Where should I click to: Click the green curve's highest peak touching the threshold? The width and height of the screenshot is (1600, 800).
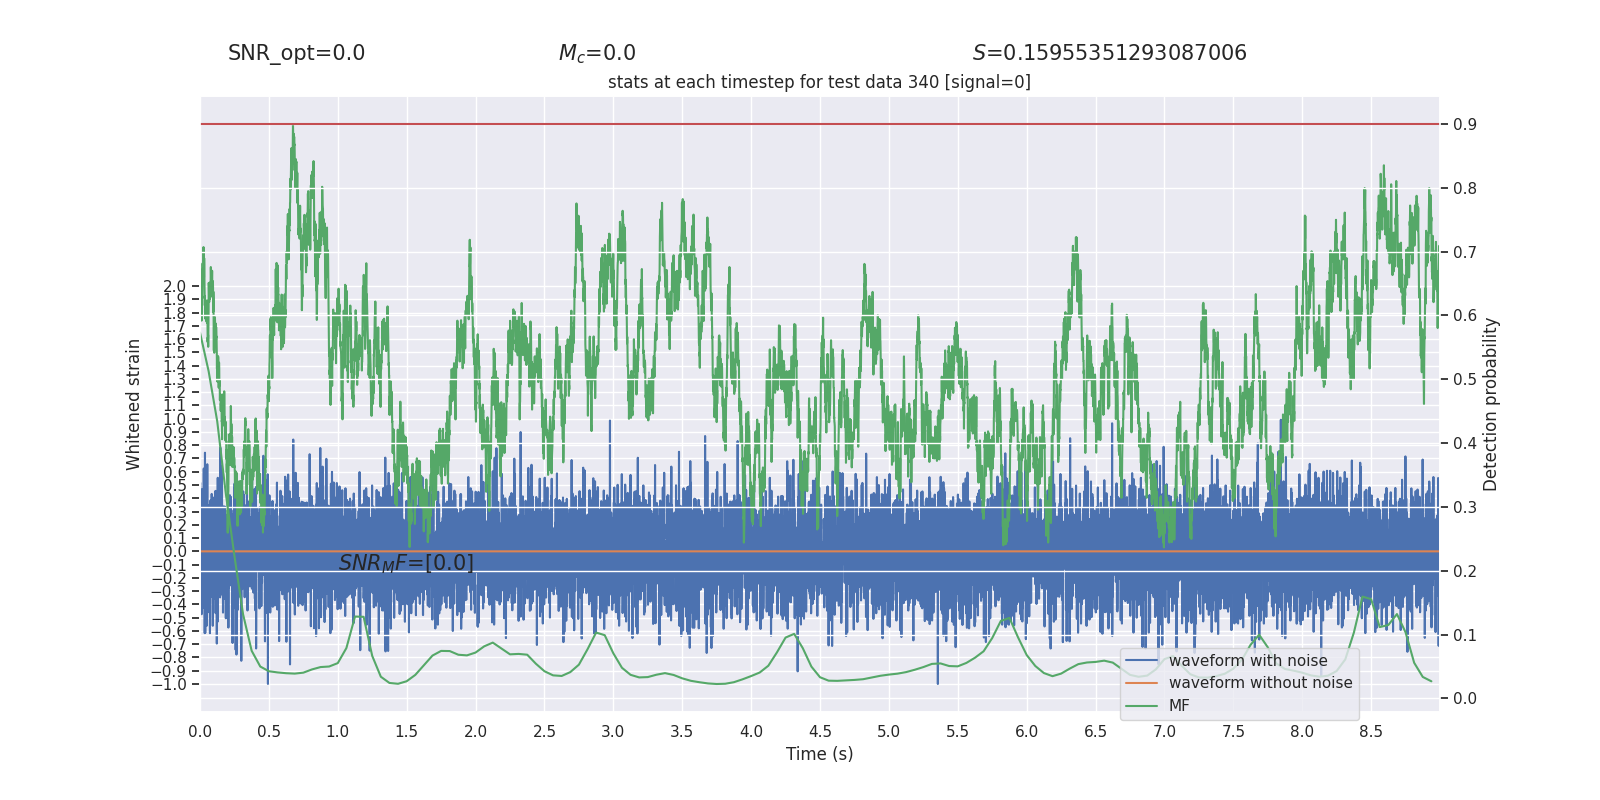(x=293, y=128)
